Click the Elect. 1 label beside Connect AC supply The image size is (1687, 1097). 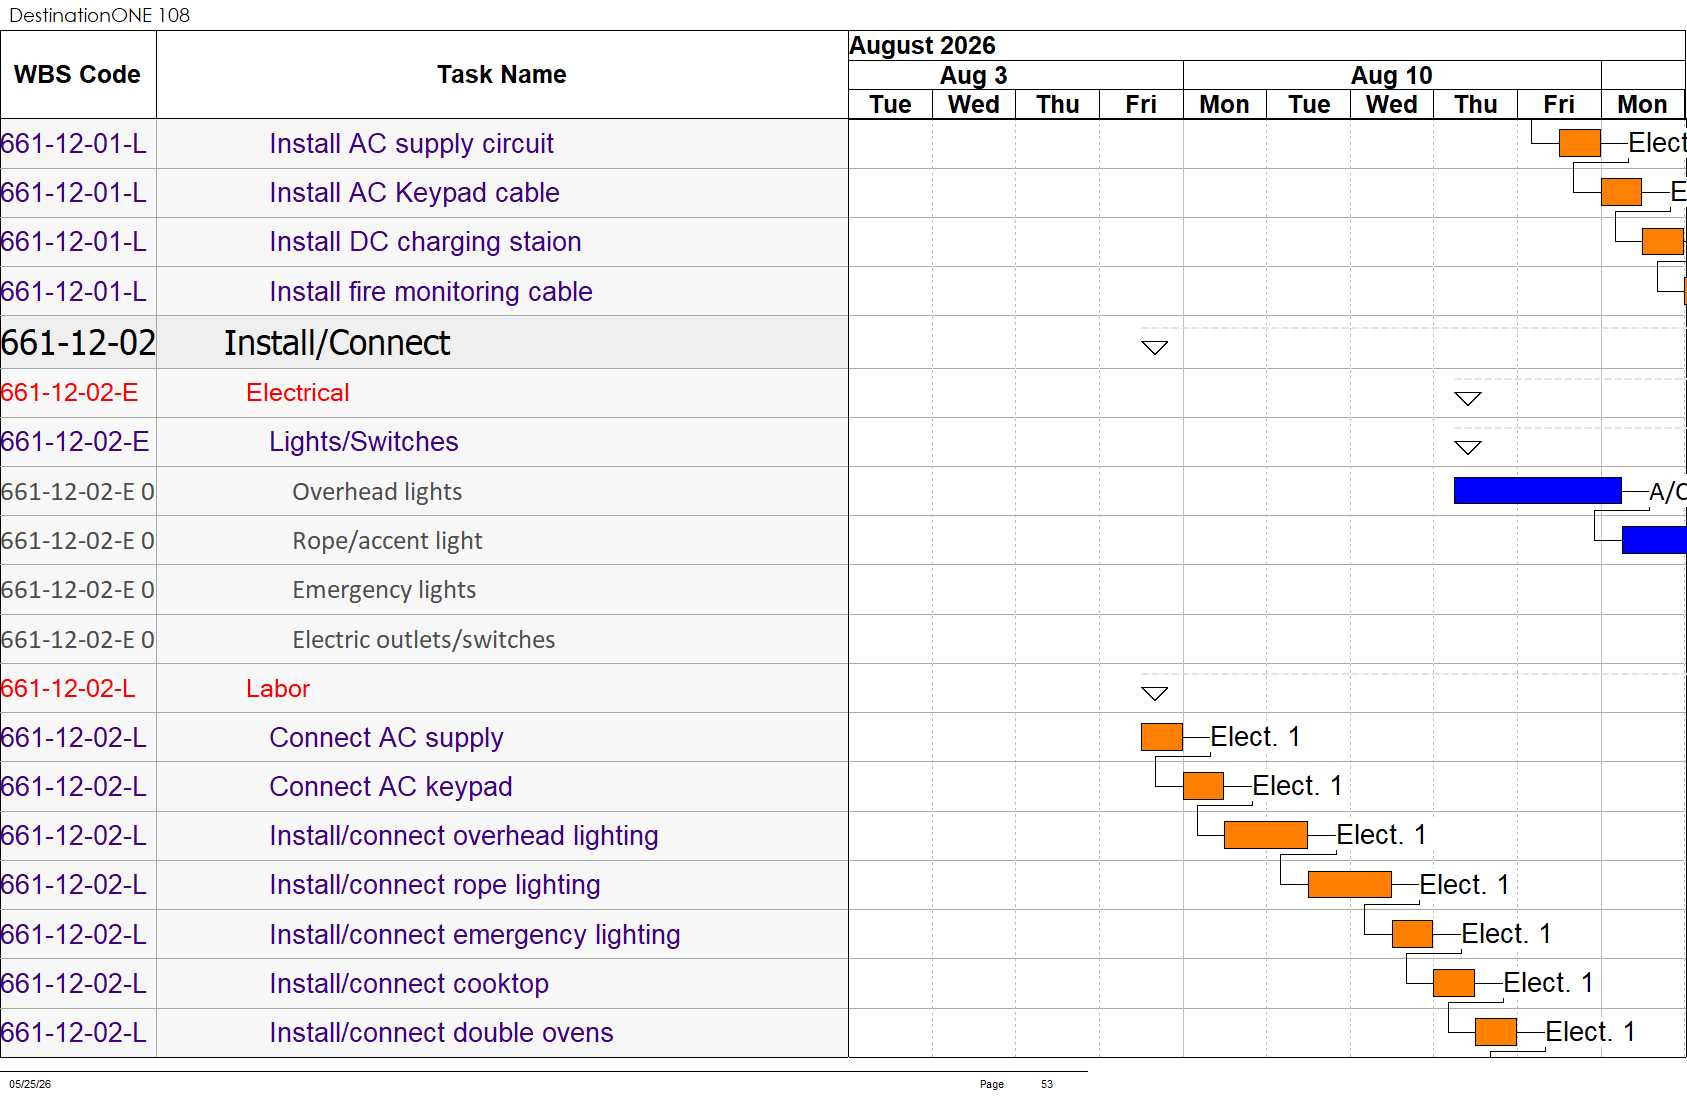point(1255,737)
